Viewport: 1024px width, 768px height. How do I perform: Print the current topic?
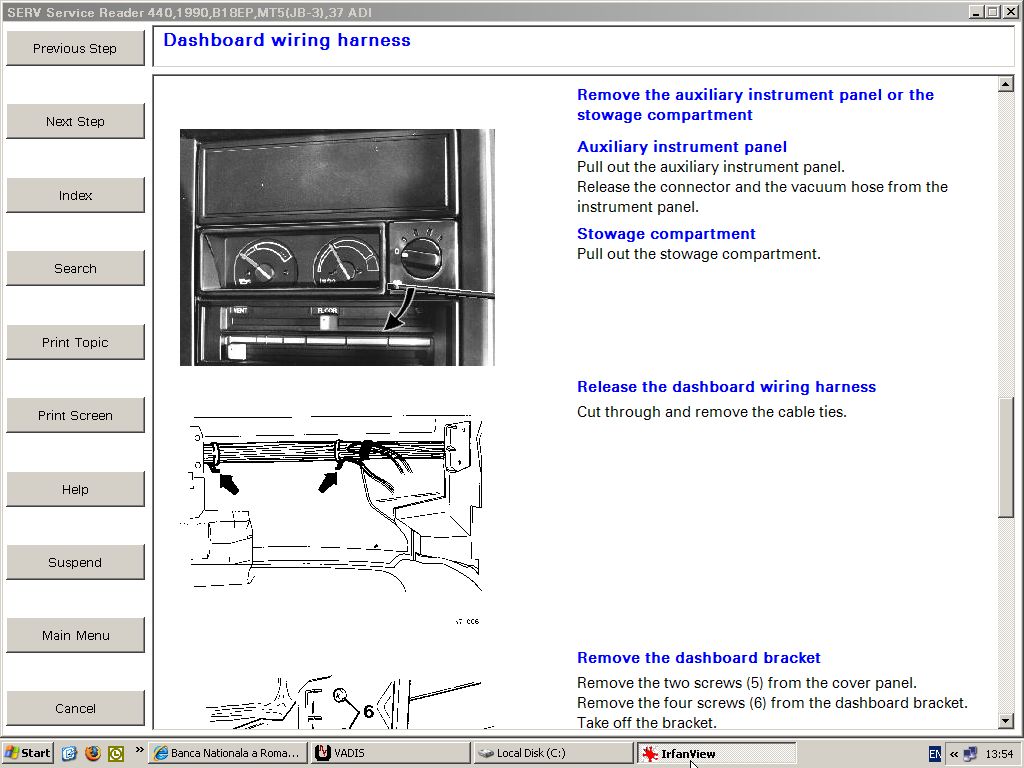tap(75, 342)
